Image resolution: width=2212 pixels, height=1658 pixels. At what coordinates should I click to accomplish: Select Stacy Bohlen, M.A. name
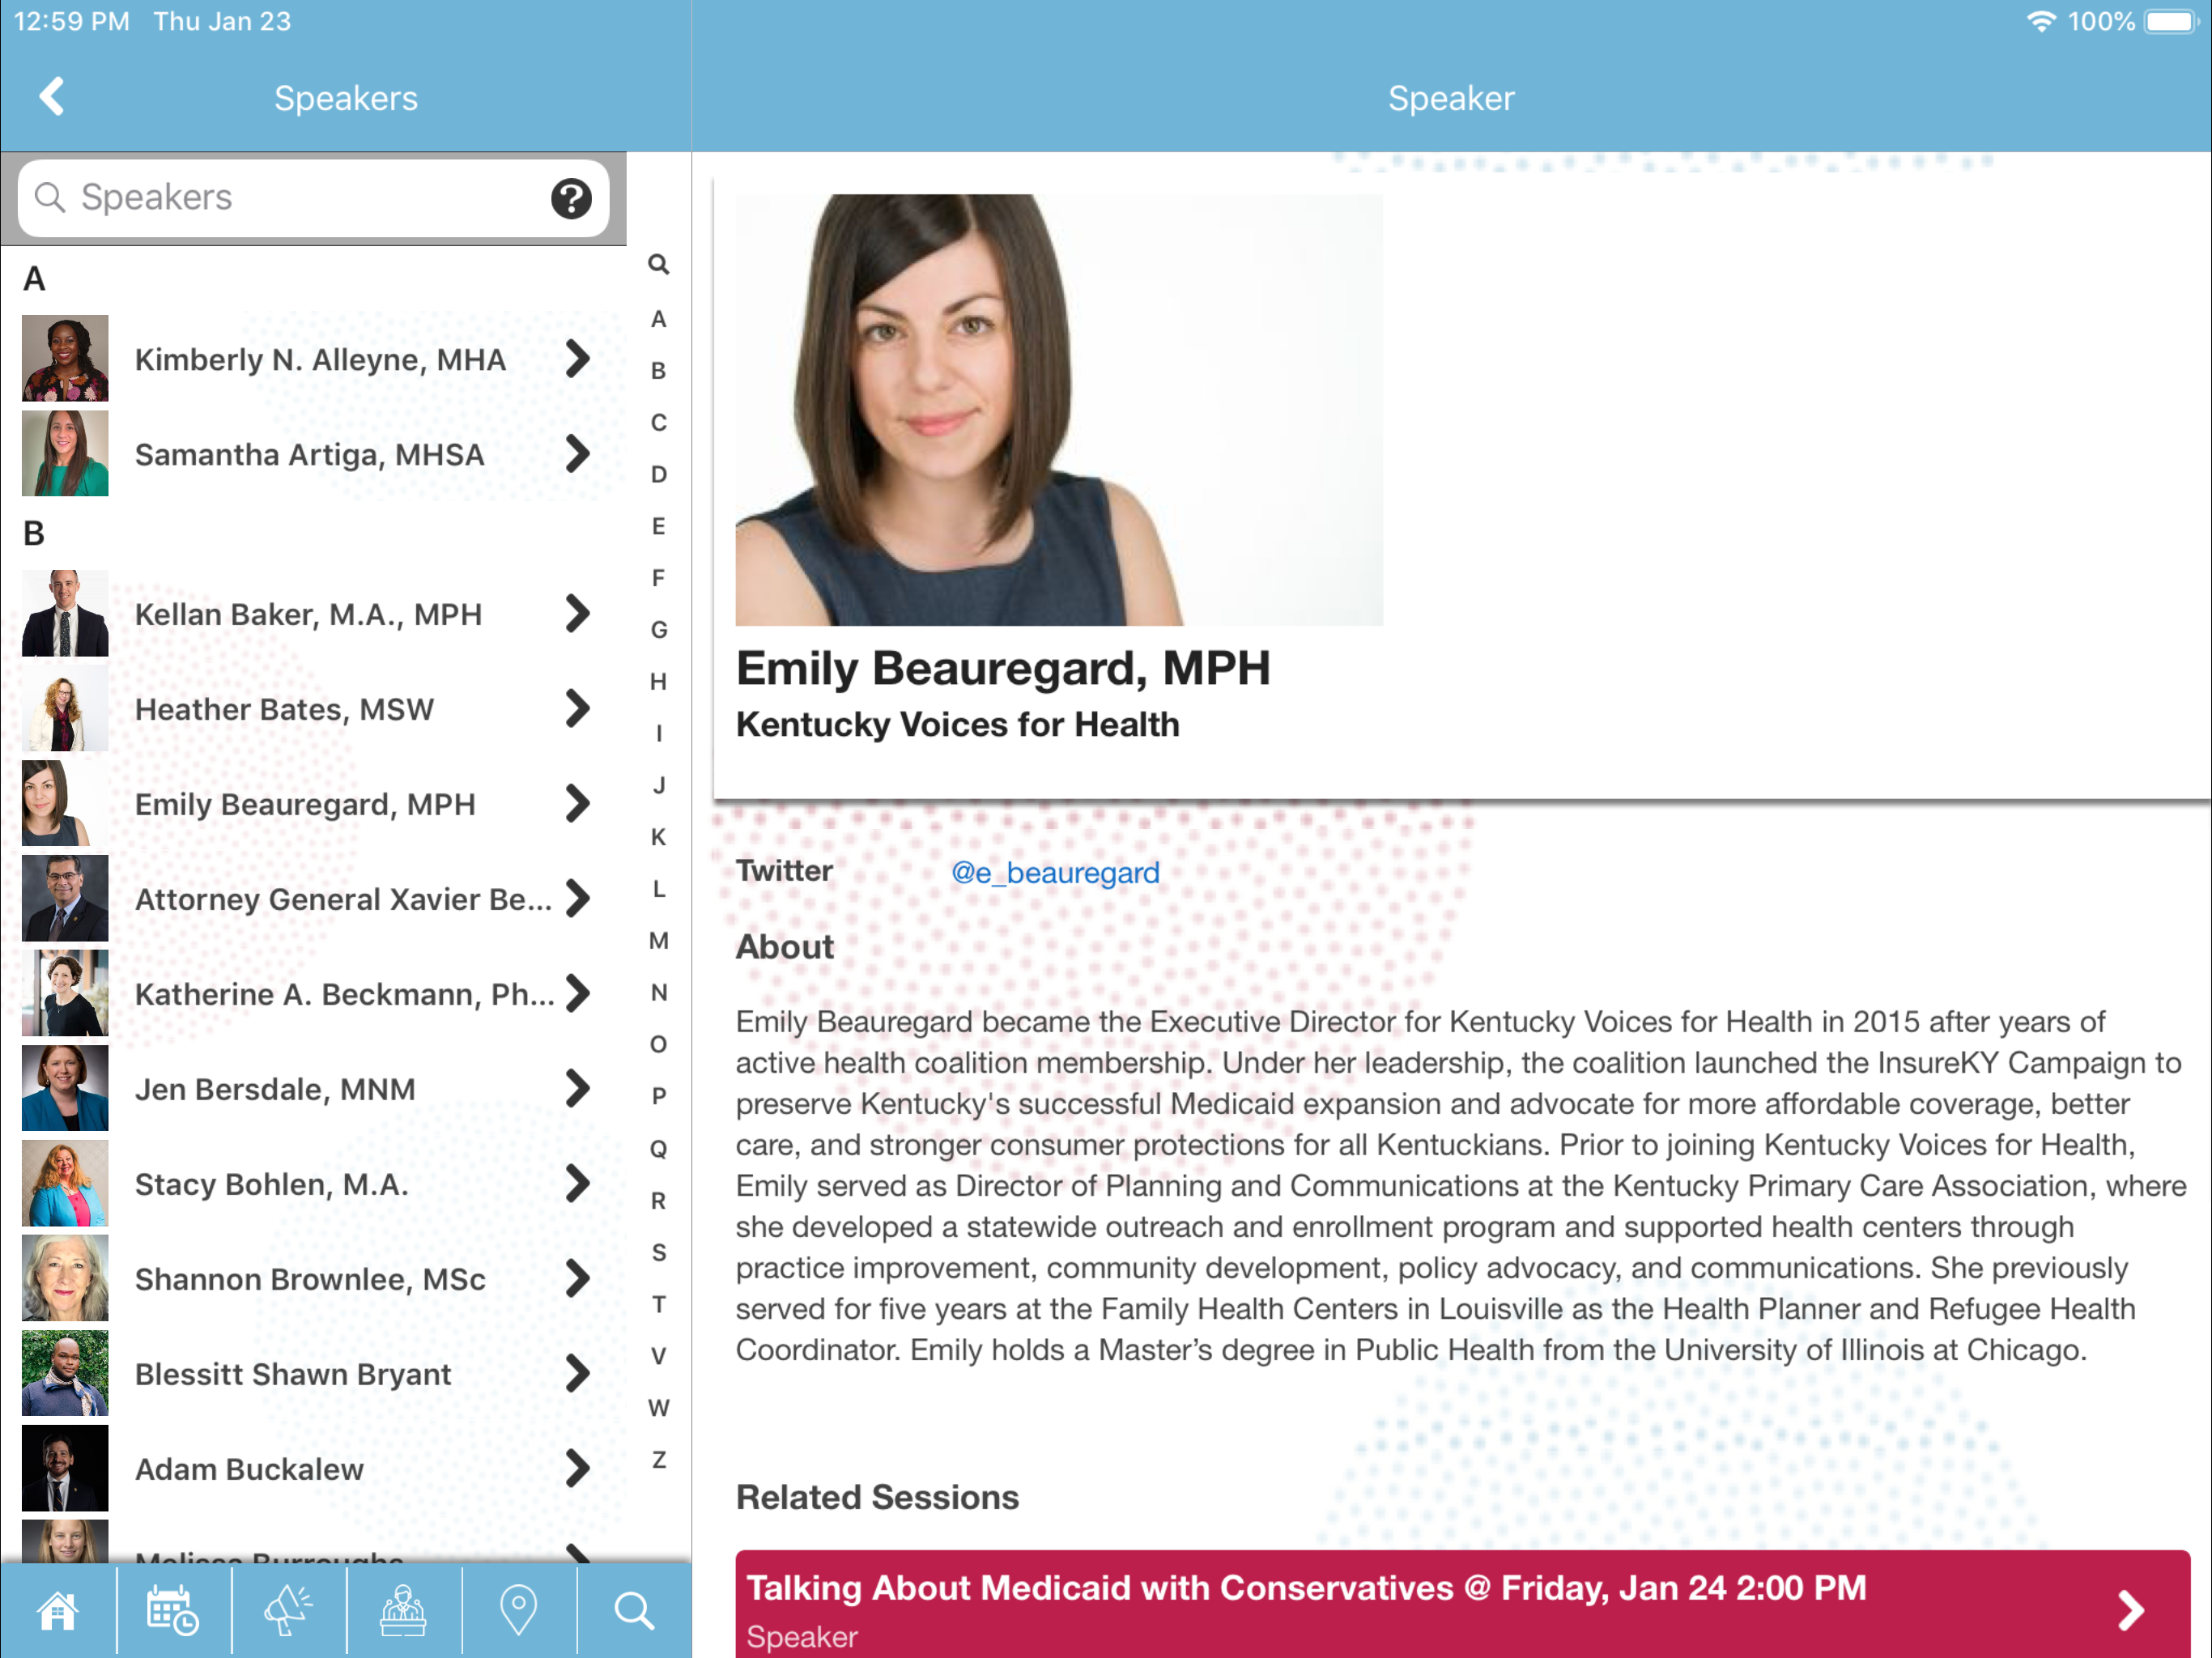[272, 1184]
